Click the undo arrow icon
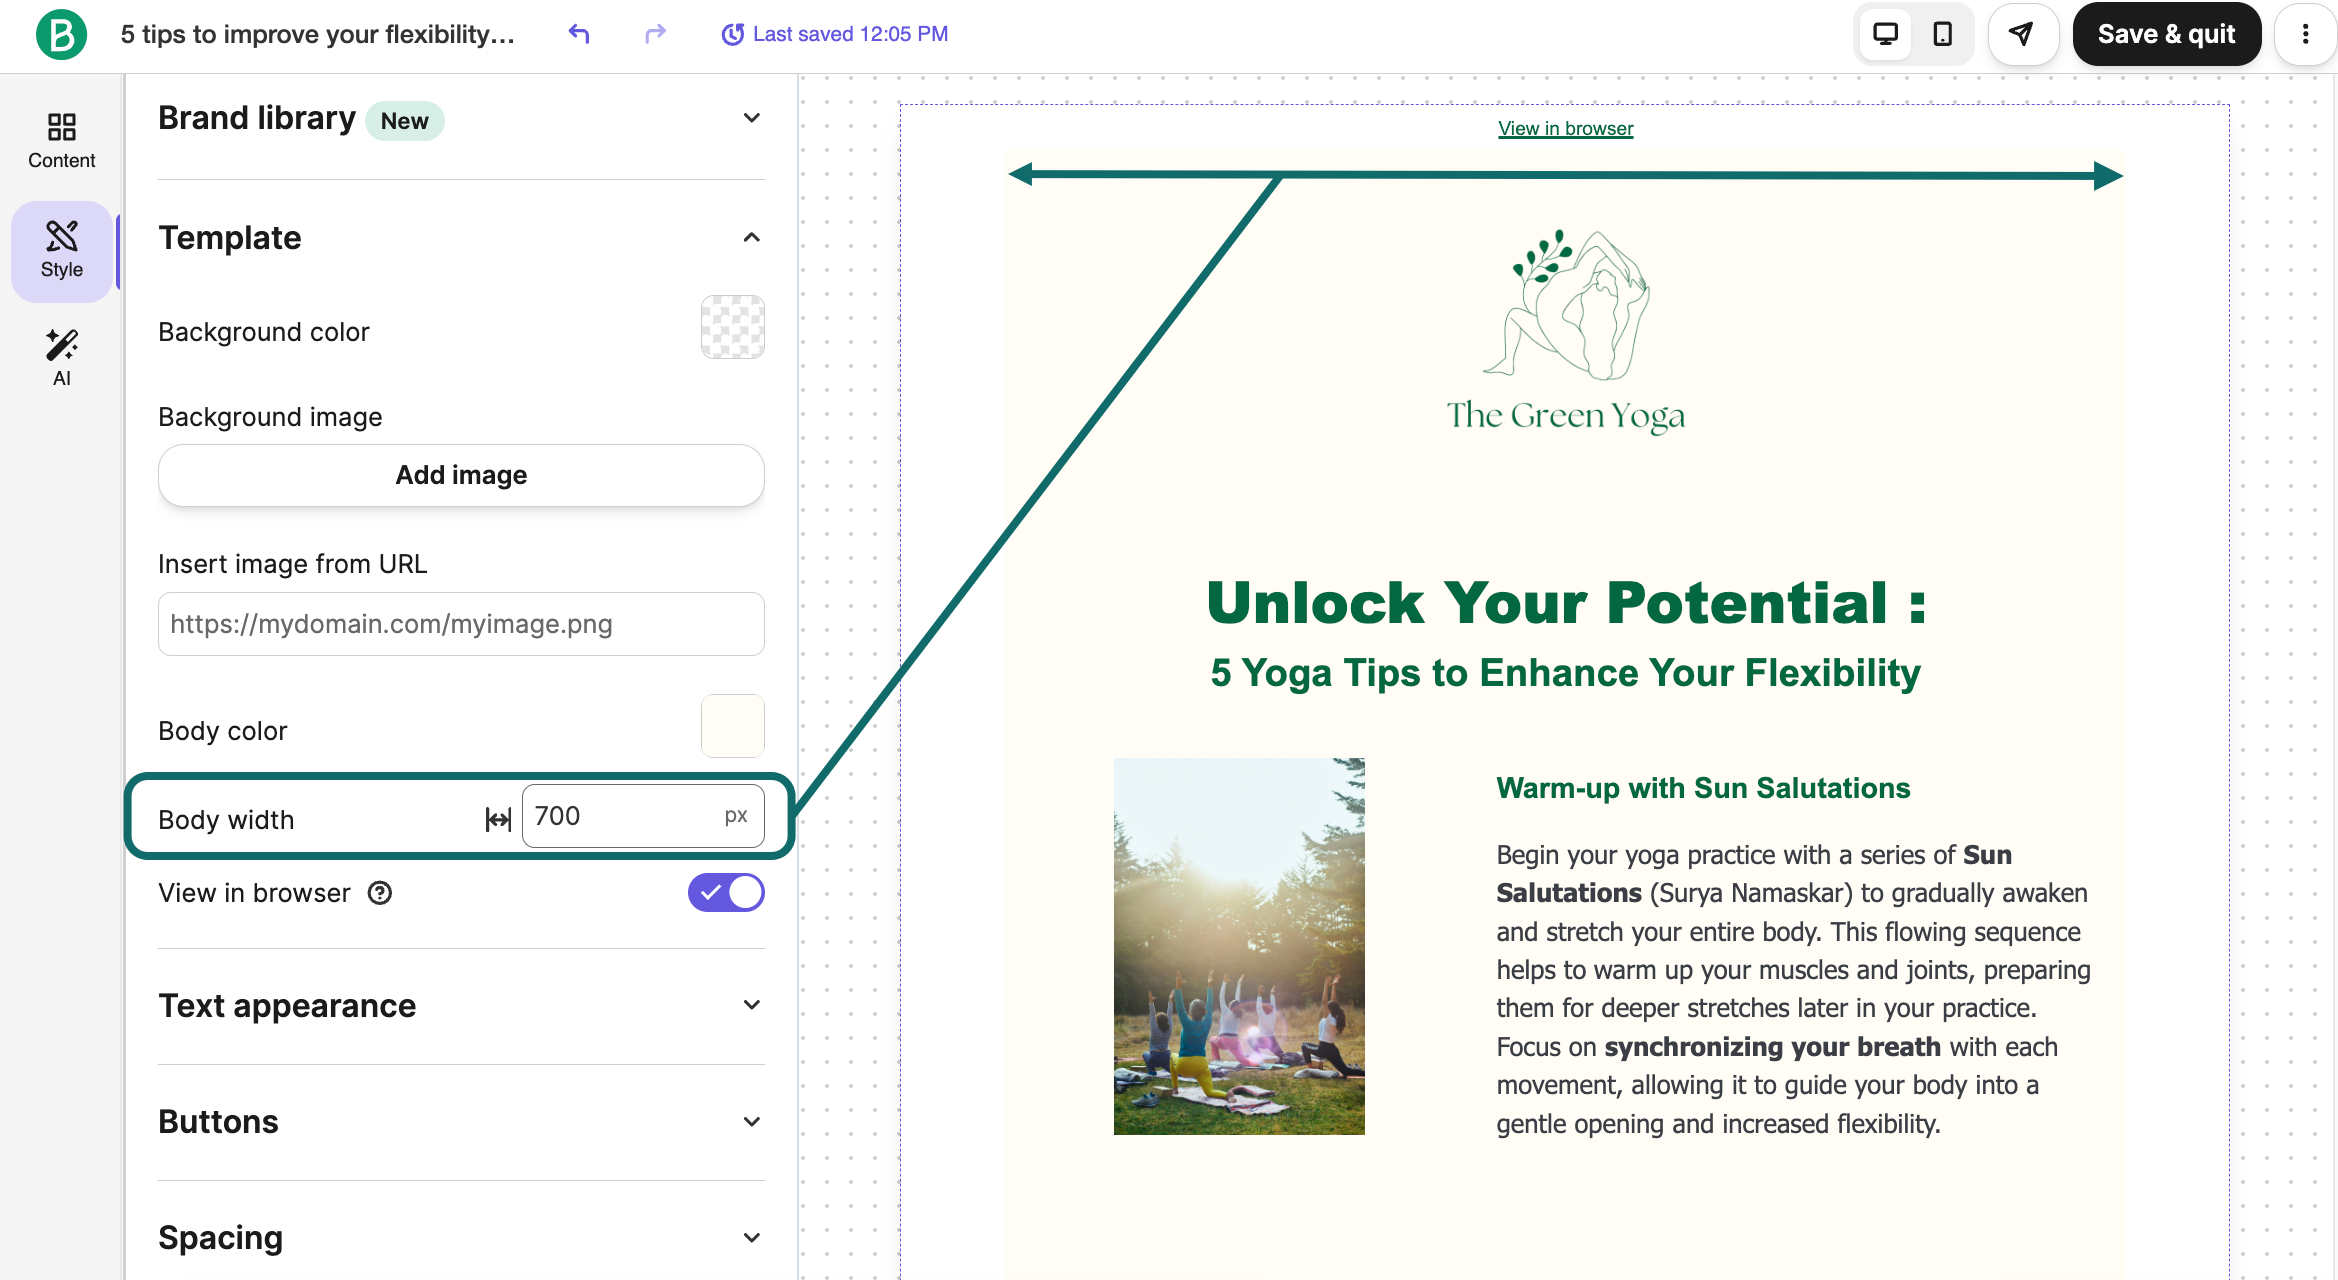 pyautogui.click(x=579, y=34)
